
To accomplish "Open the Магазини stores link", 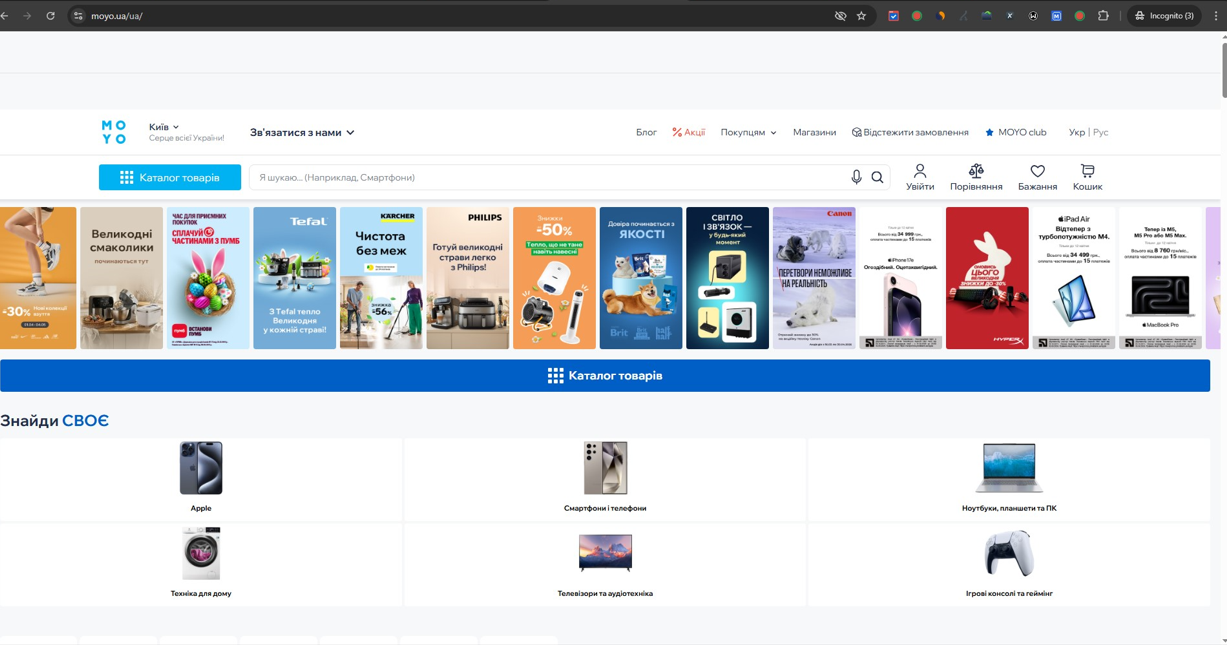I will 814,132.
